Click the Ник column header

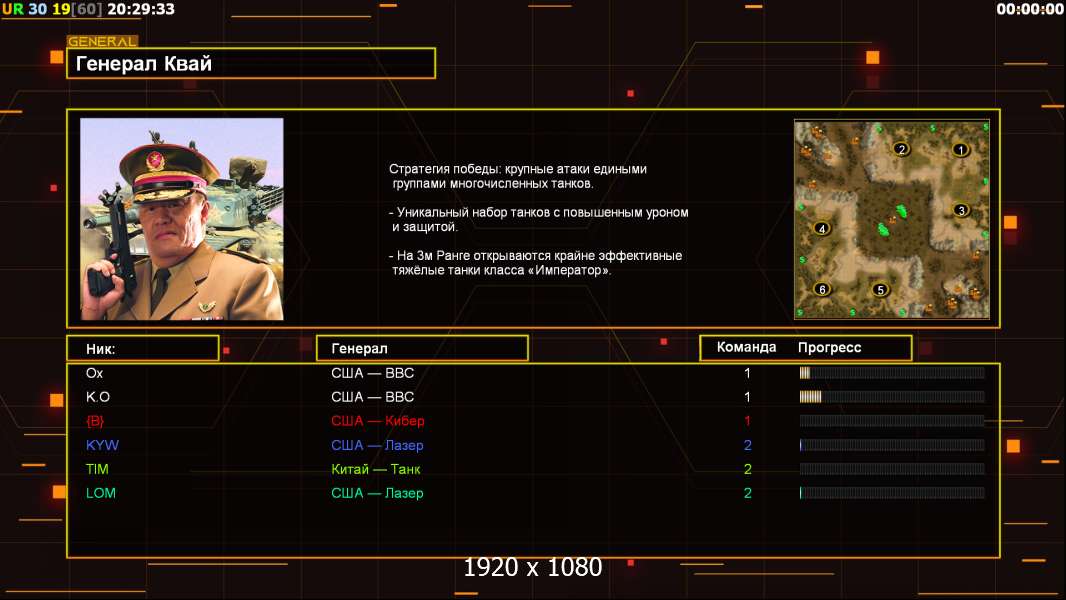(142, 348)
